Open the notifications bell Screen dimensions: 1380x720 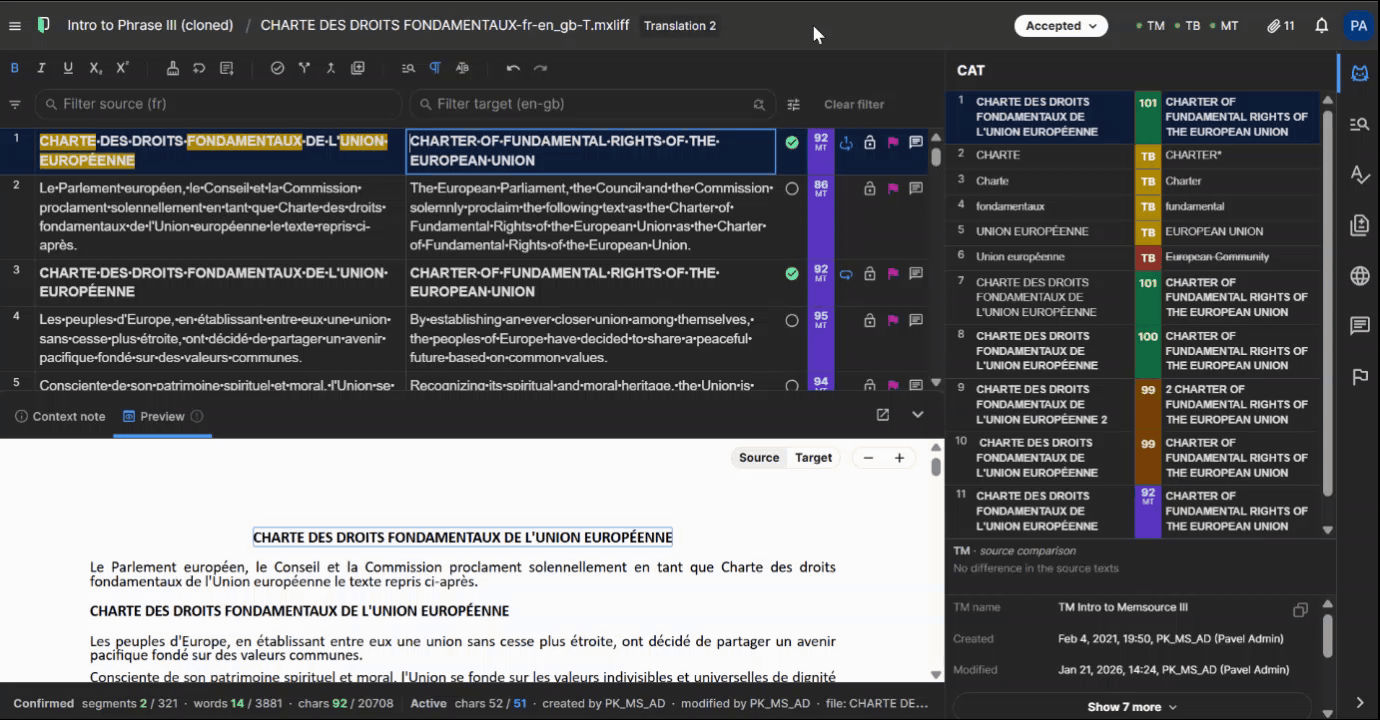pyautogui.click(x=1321, y=26)
